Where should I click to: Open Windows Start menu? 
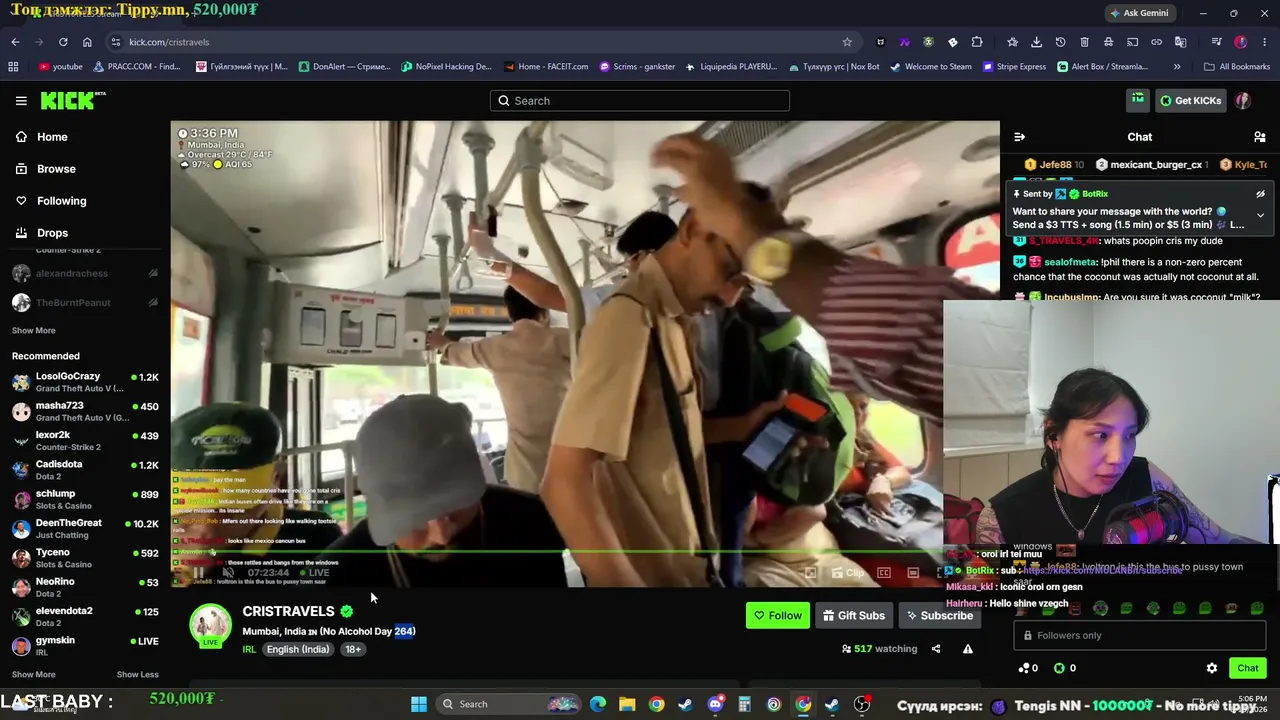tap(419, 704)
